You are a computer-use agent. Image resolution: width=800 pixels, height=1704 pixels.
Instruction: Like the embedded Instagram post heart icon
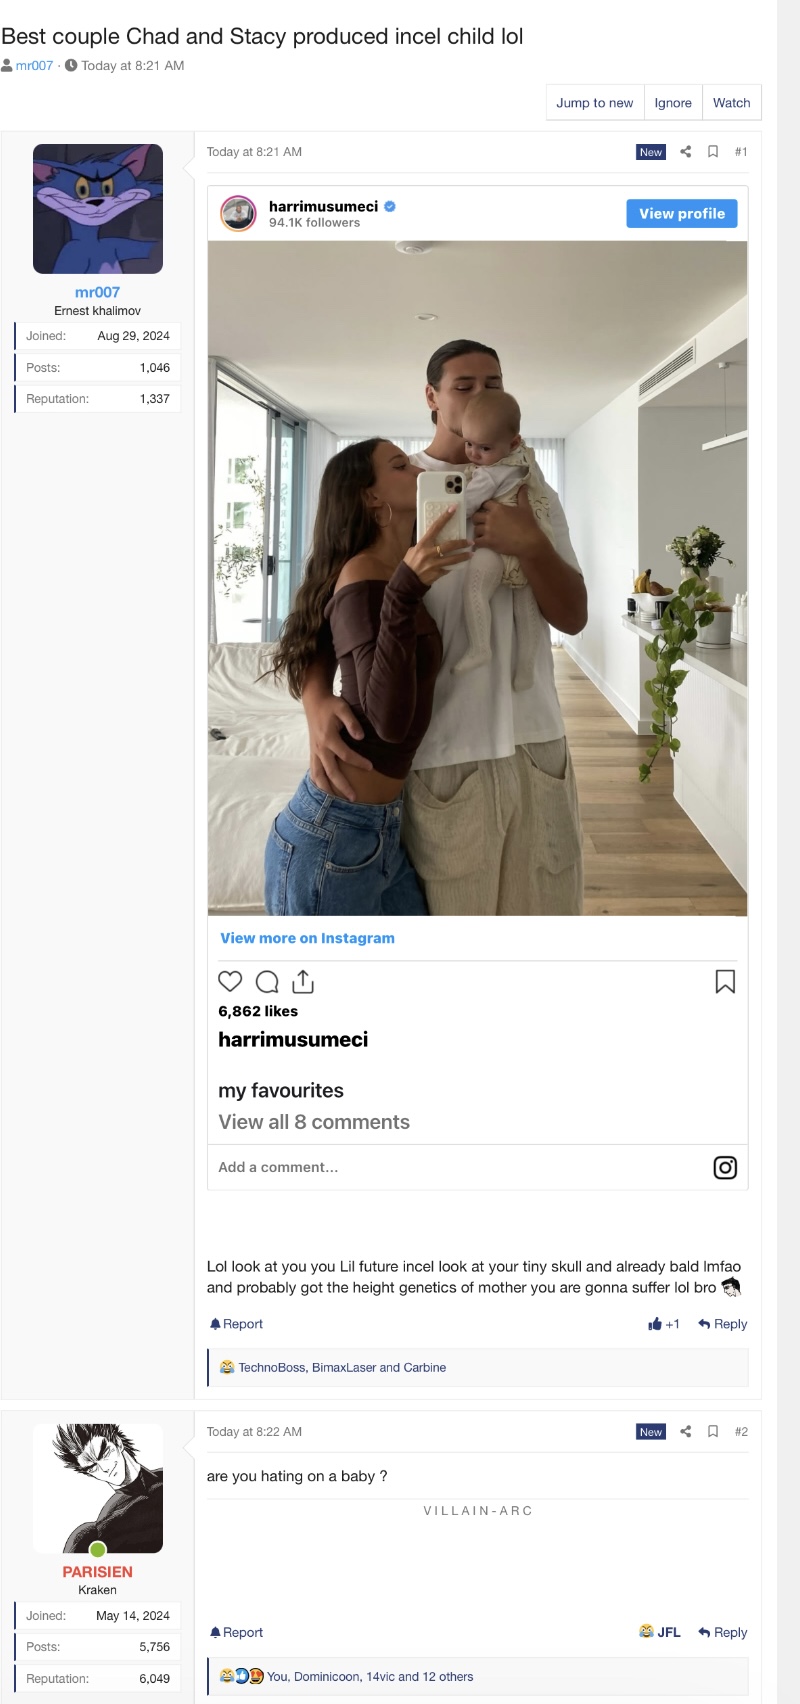click(x=230, y=981)
